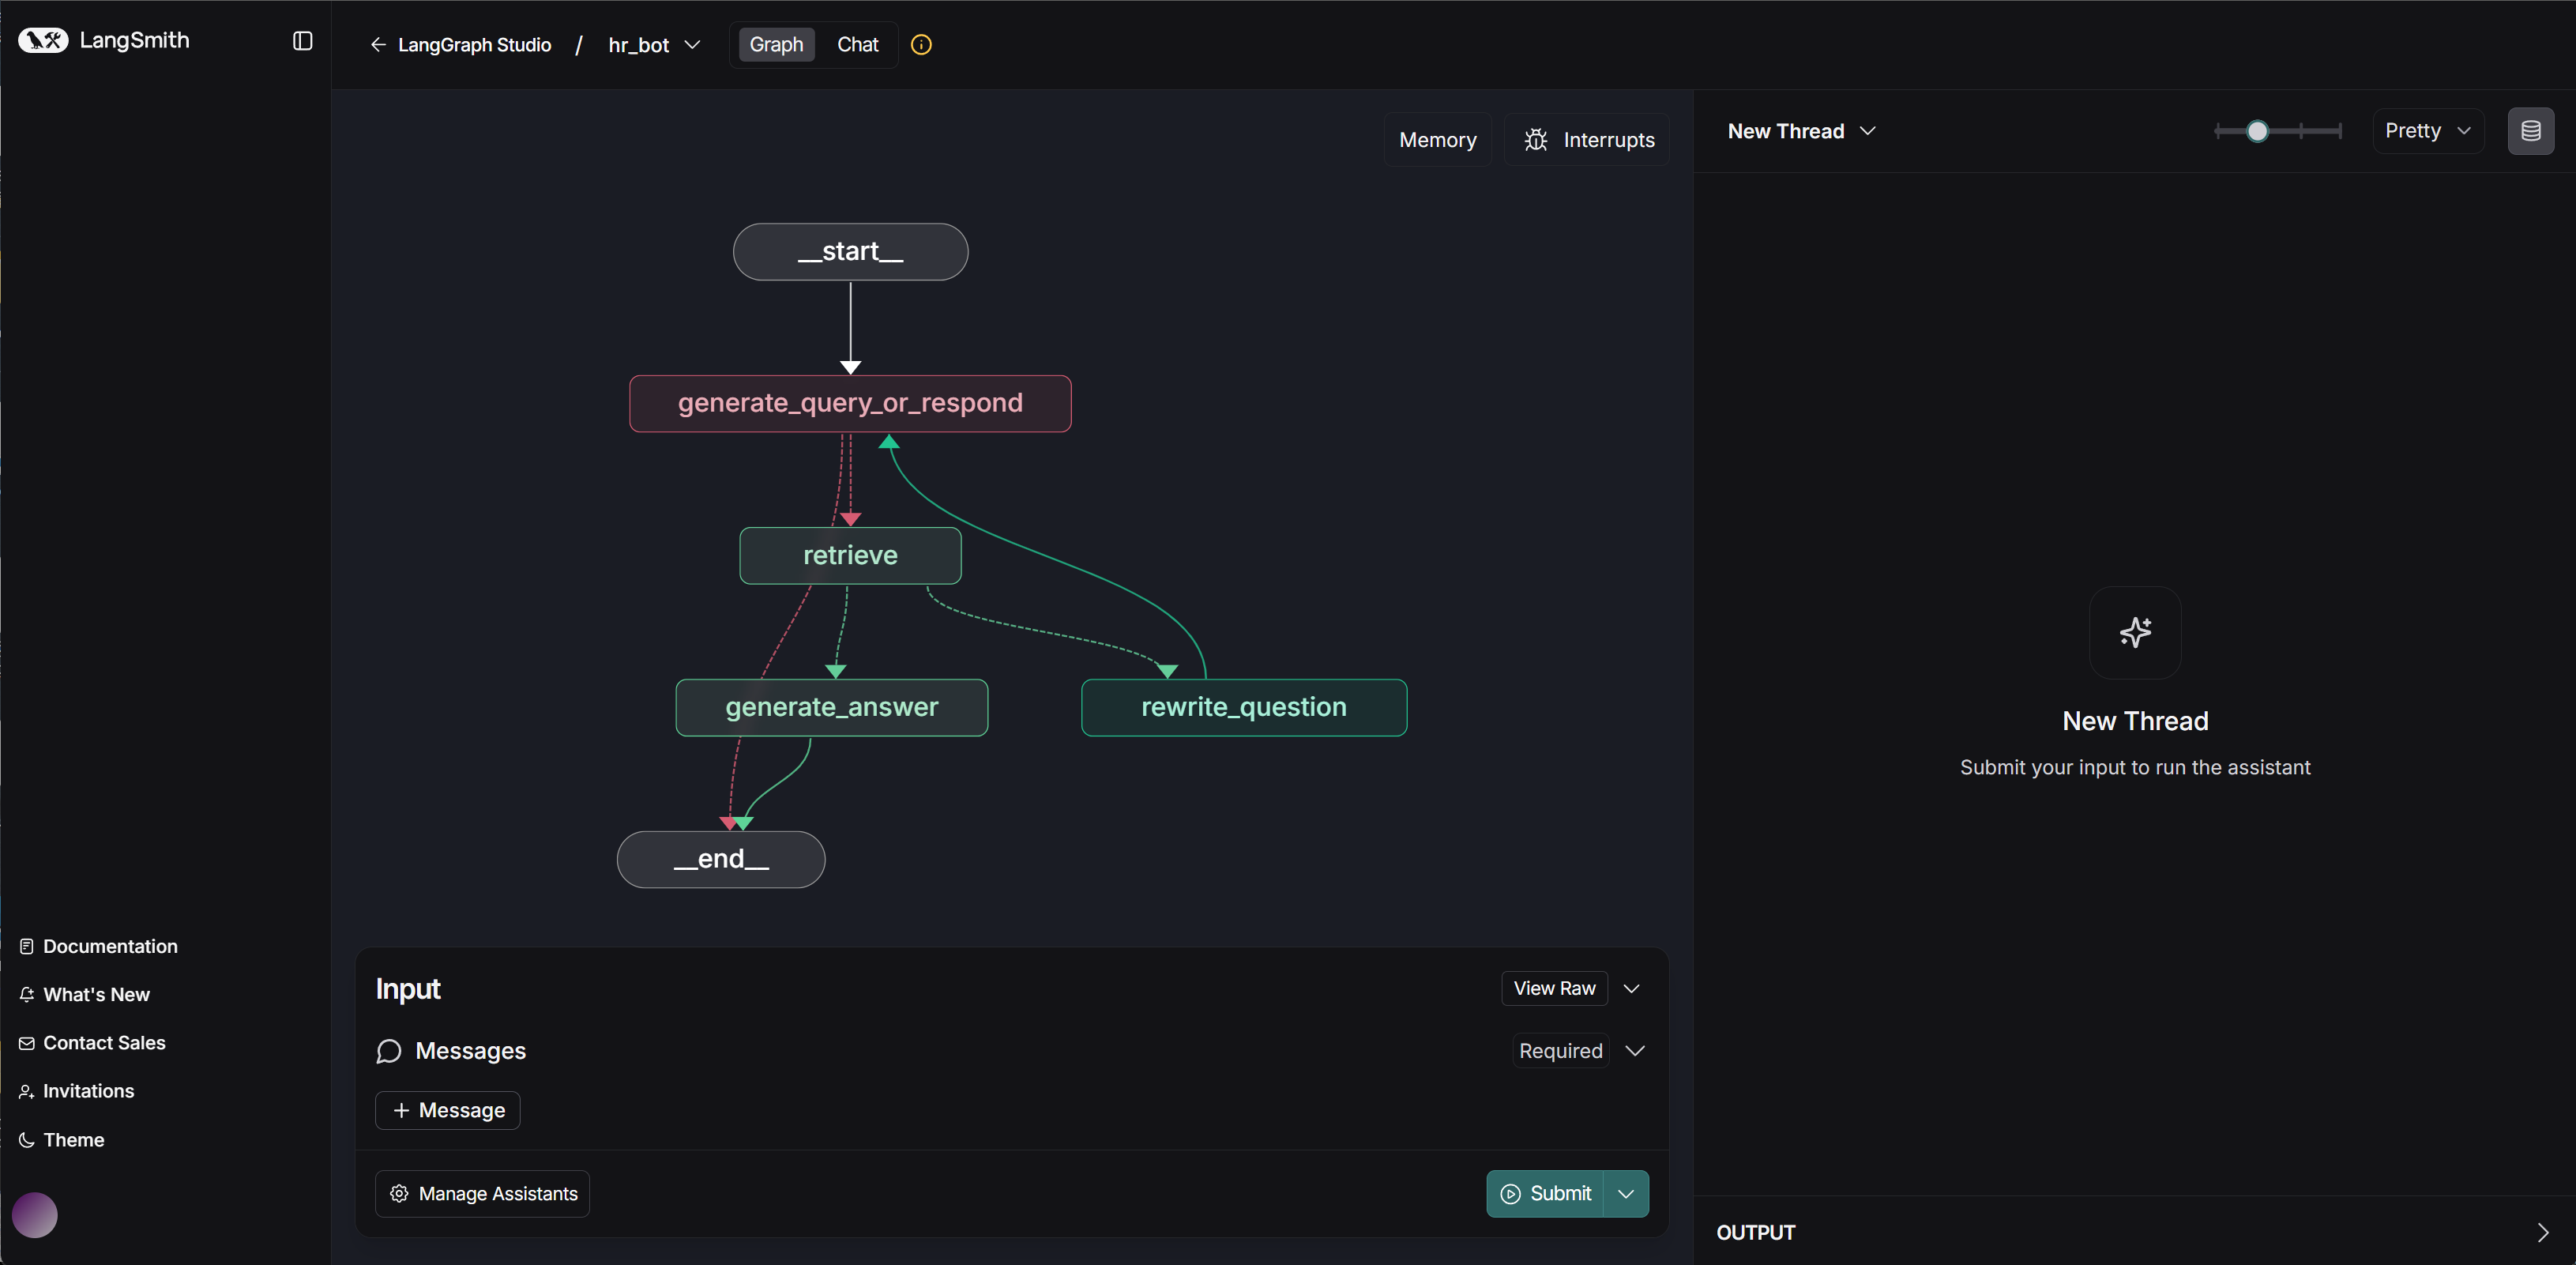Select the retrieve node
This screenshot has width=2576, height=1265.
[x=850, y=556]
